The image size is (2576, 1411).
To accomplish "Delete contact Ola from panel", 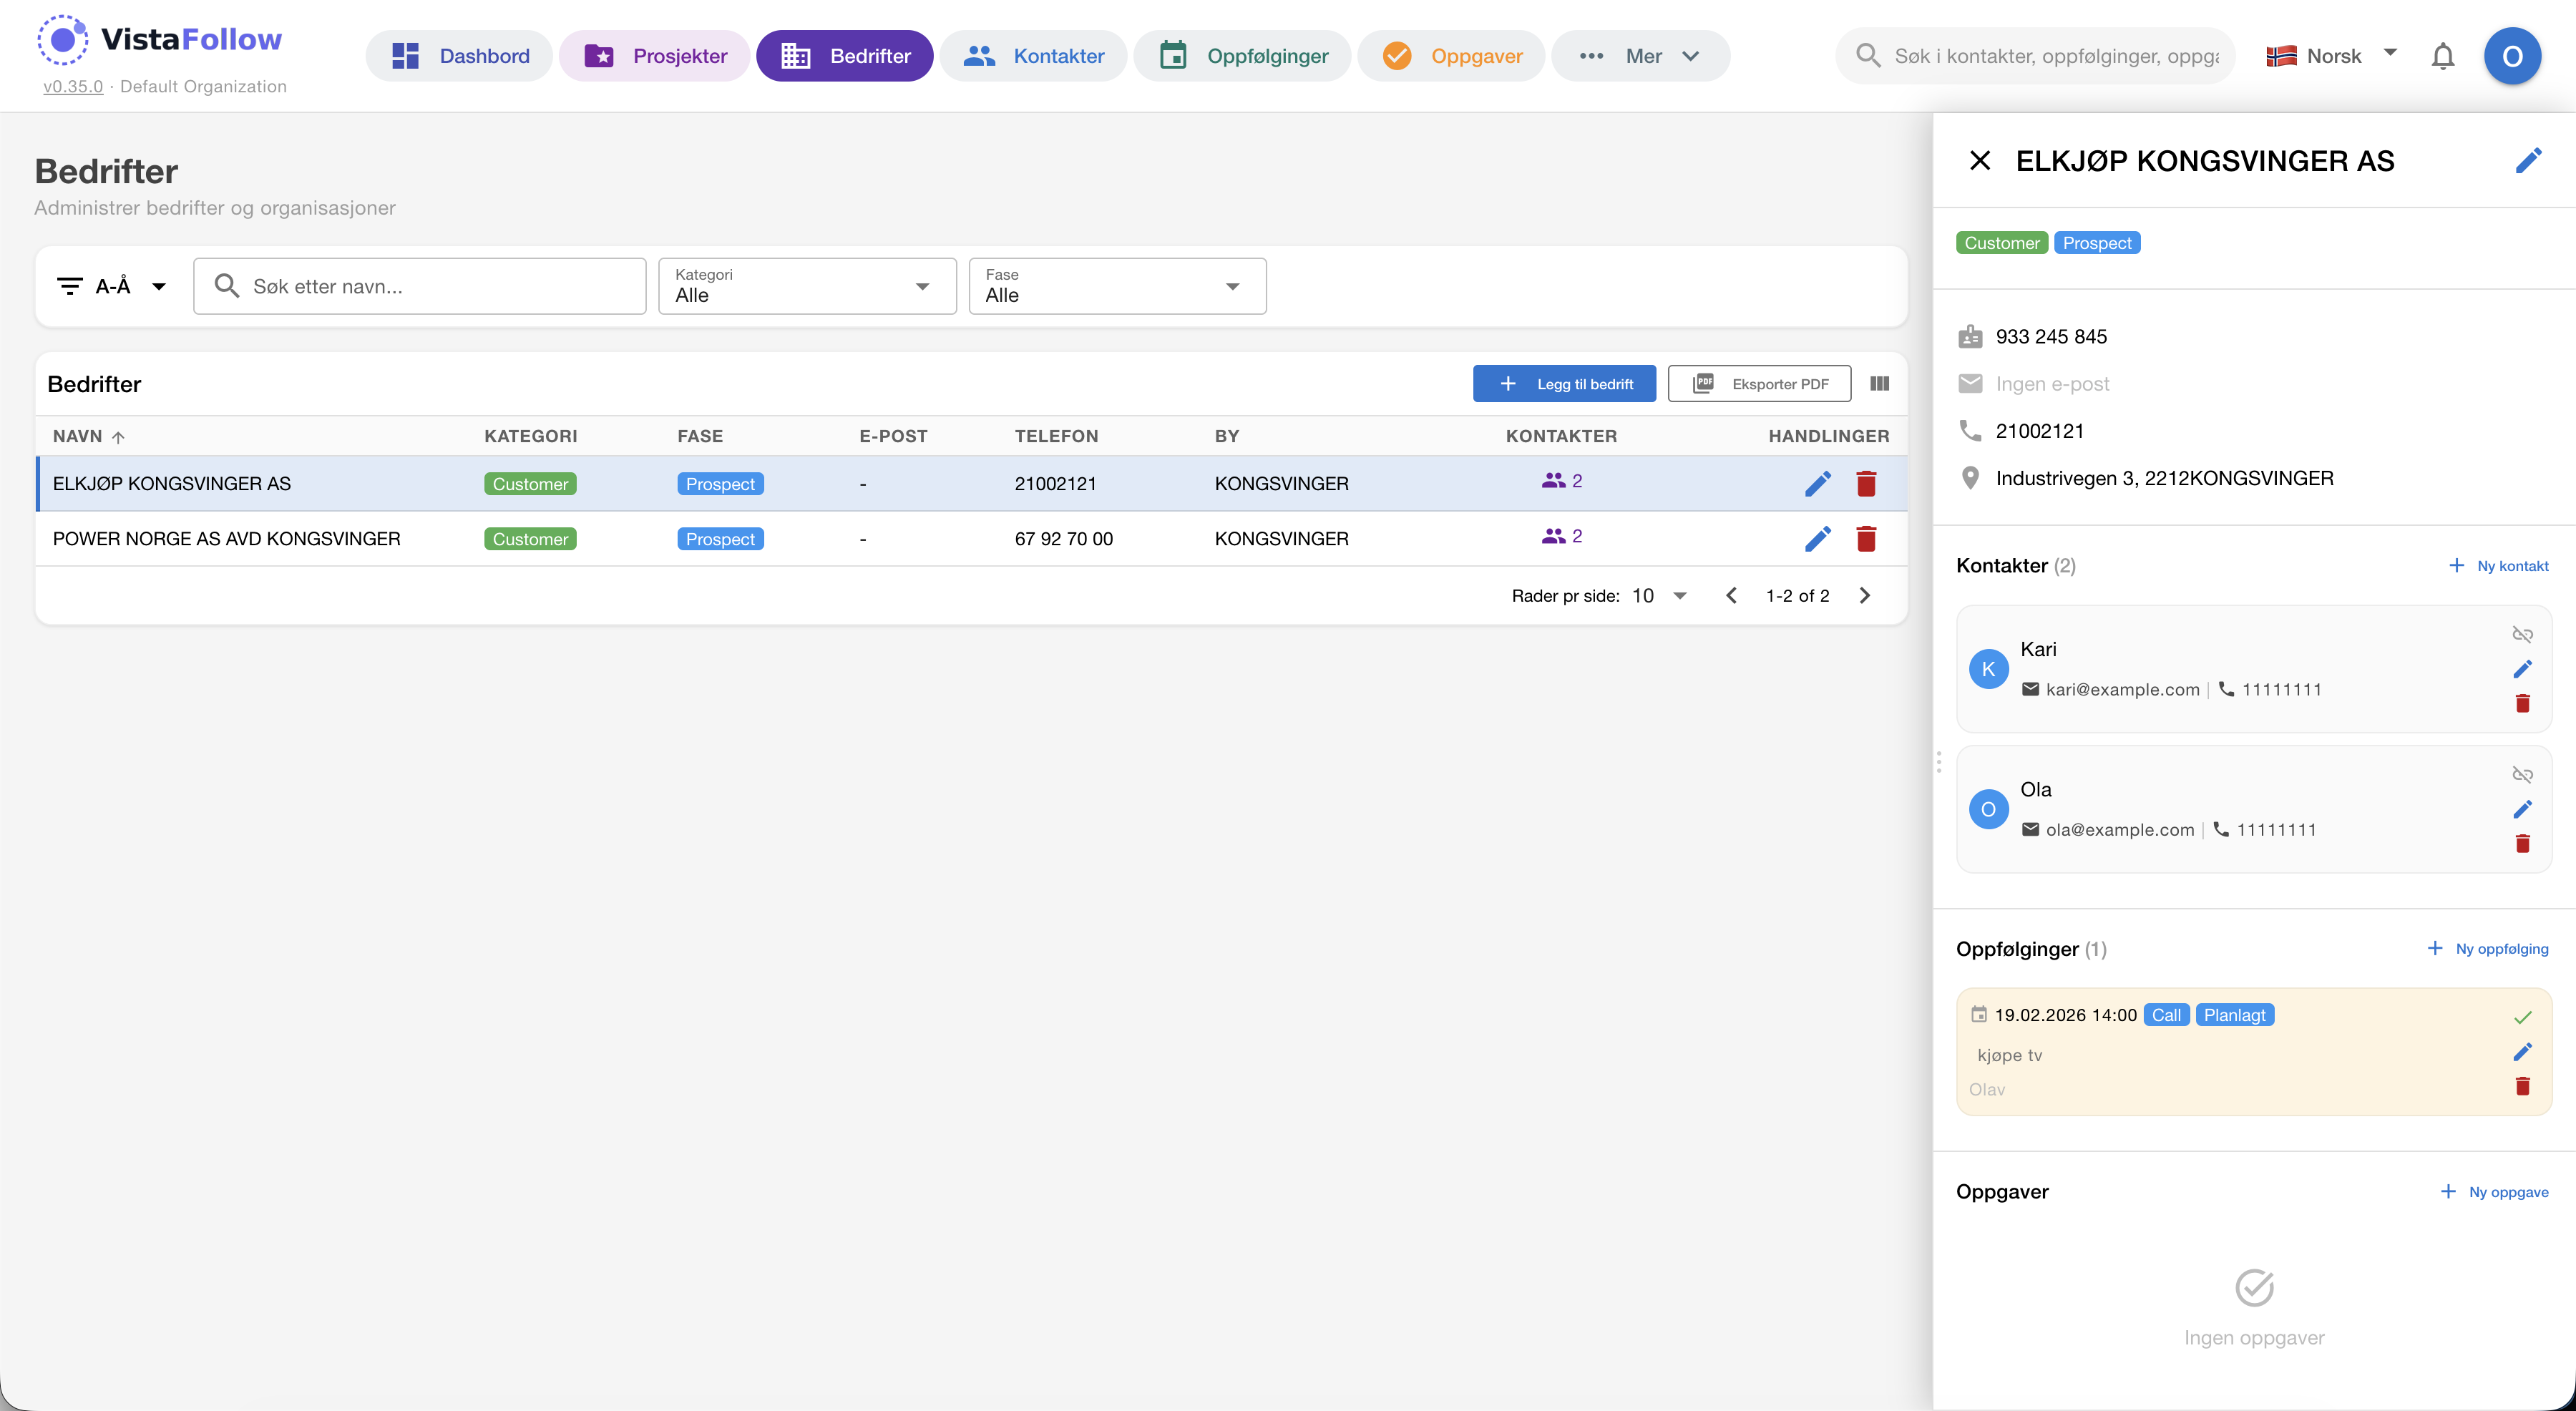I will (2522, 844).
